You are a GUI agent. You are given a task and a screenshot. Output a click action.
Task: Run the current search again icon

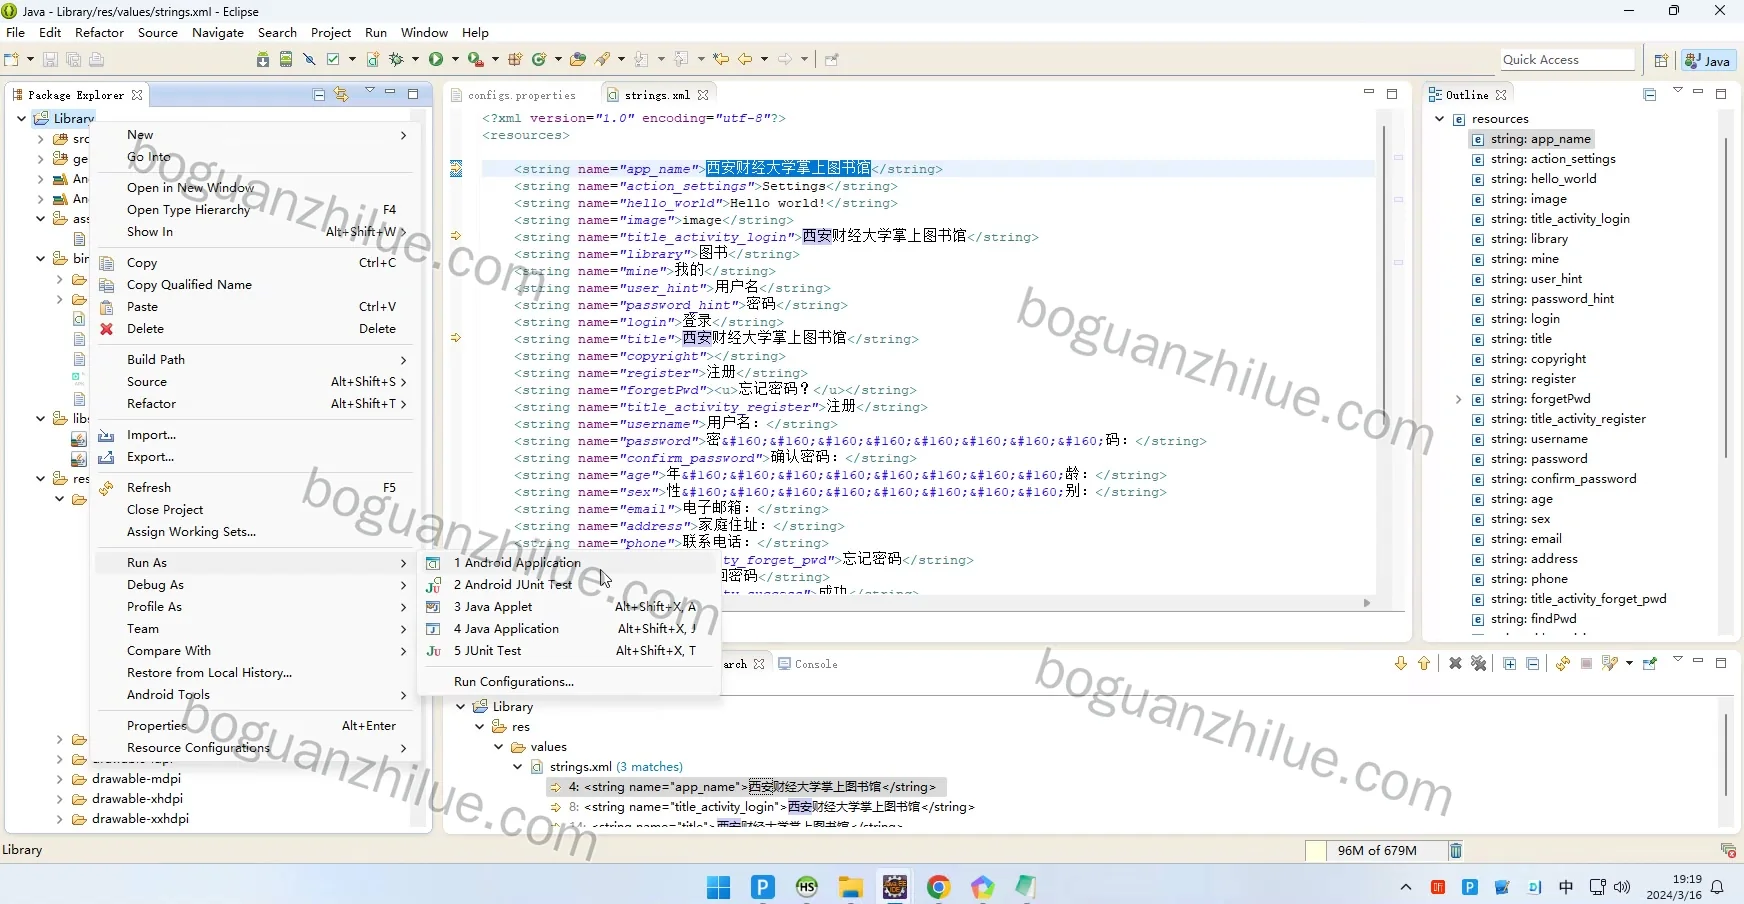1563,664
